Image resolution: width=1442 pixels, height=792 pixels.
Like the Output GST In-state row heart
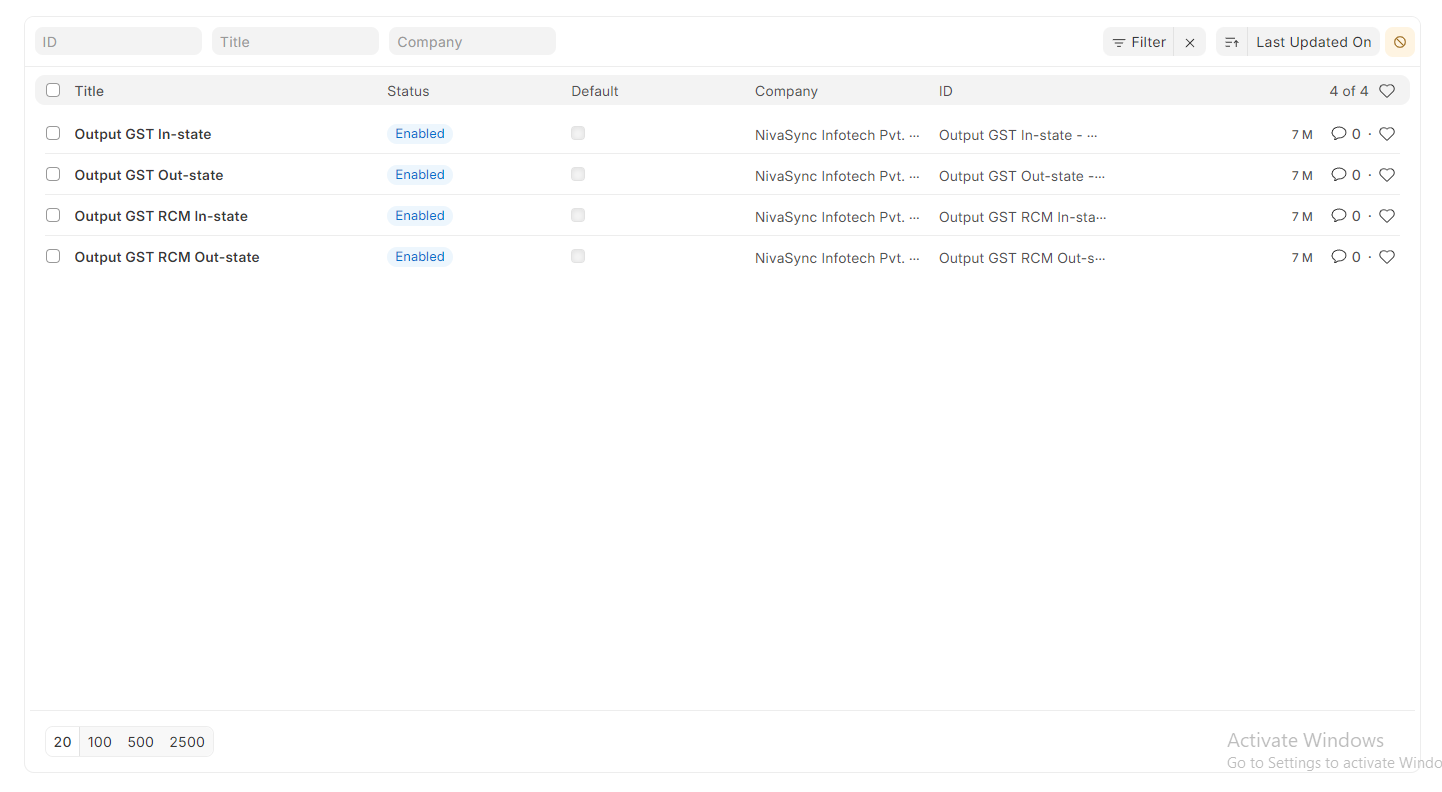pos(1386,134)
